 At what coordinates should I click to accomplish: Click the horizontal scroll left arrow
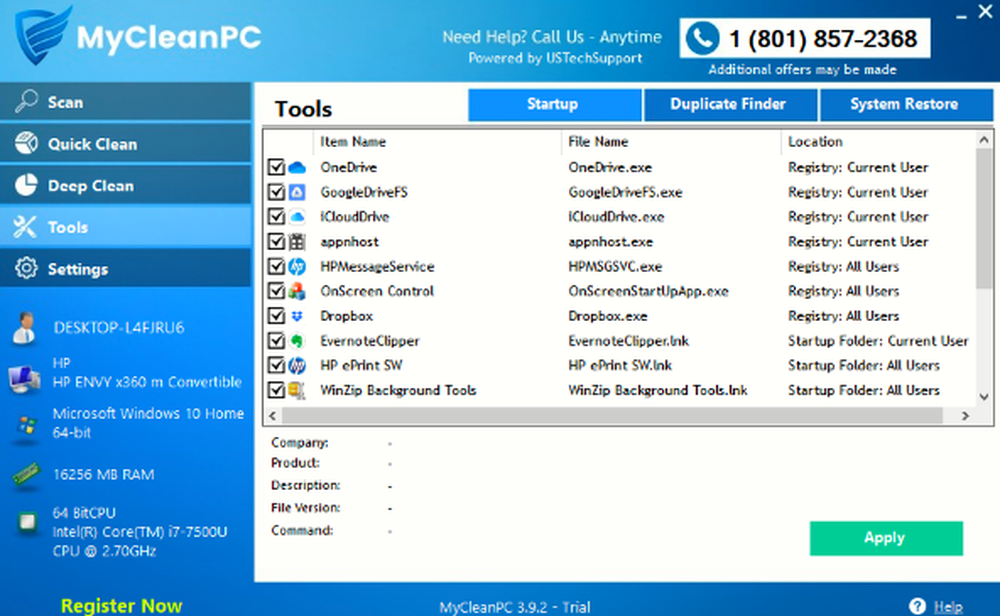point(272,416)
